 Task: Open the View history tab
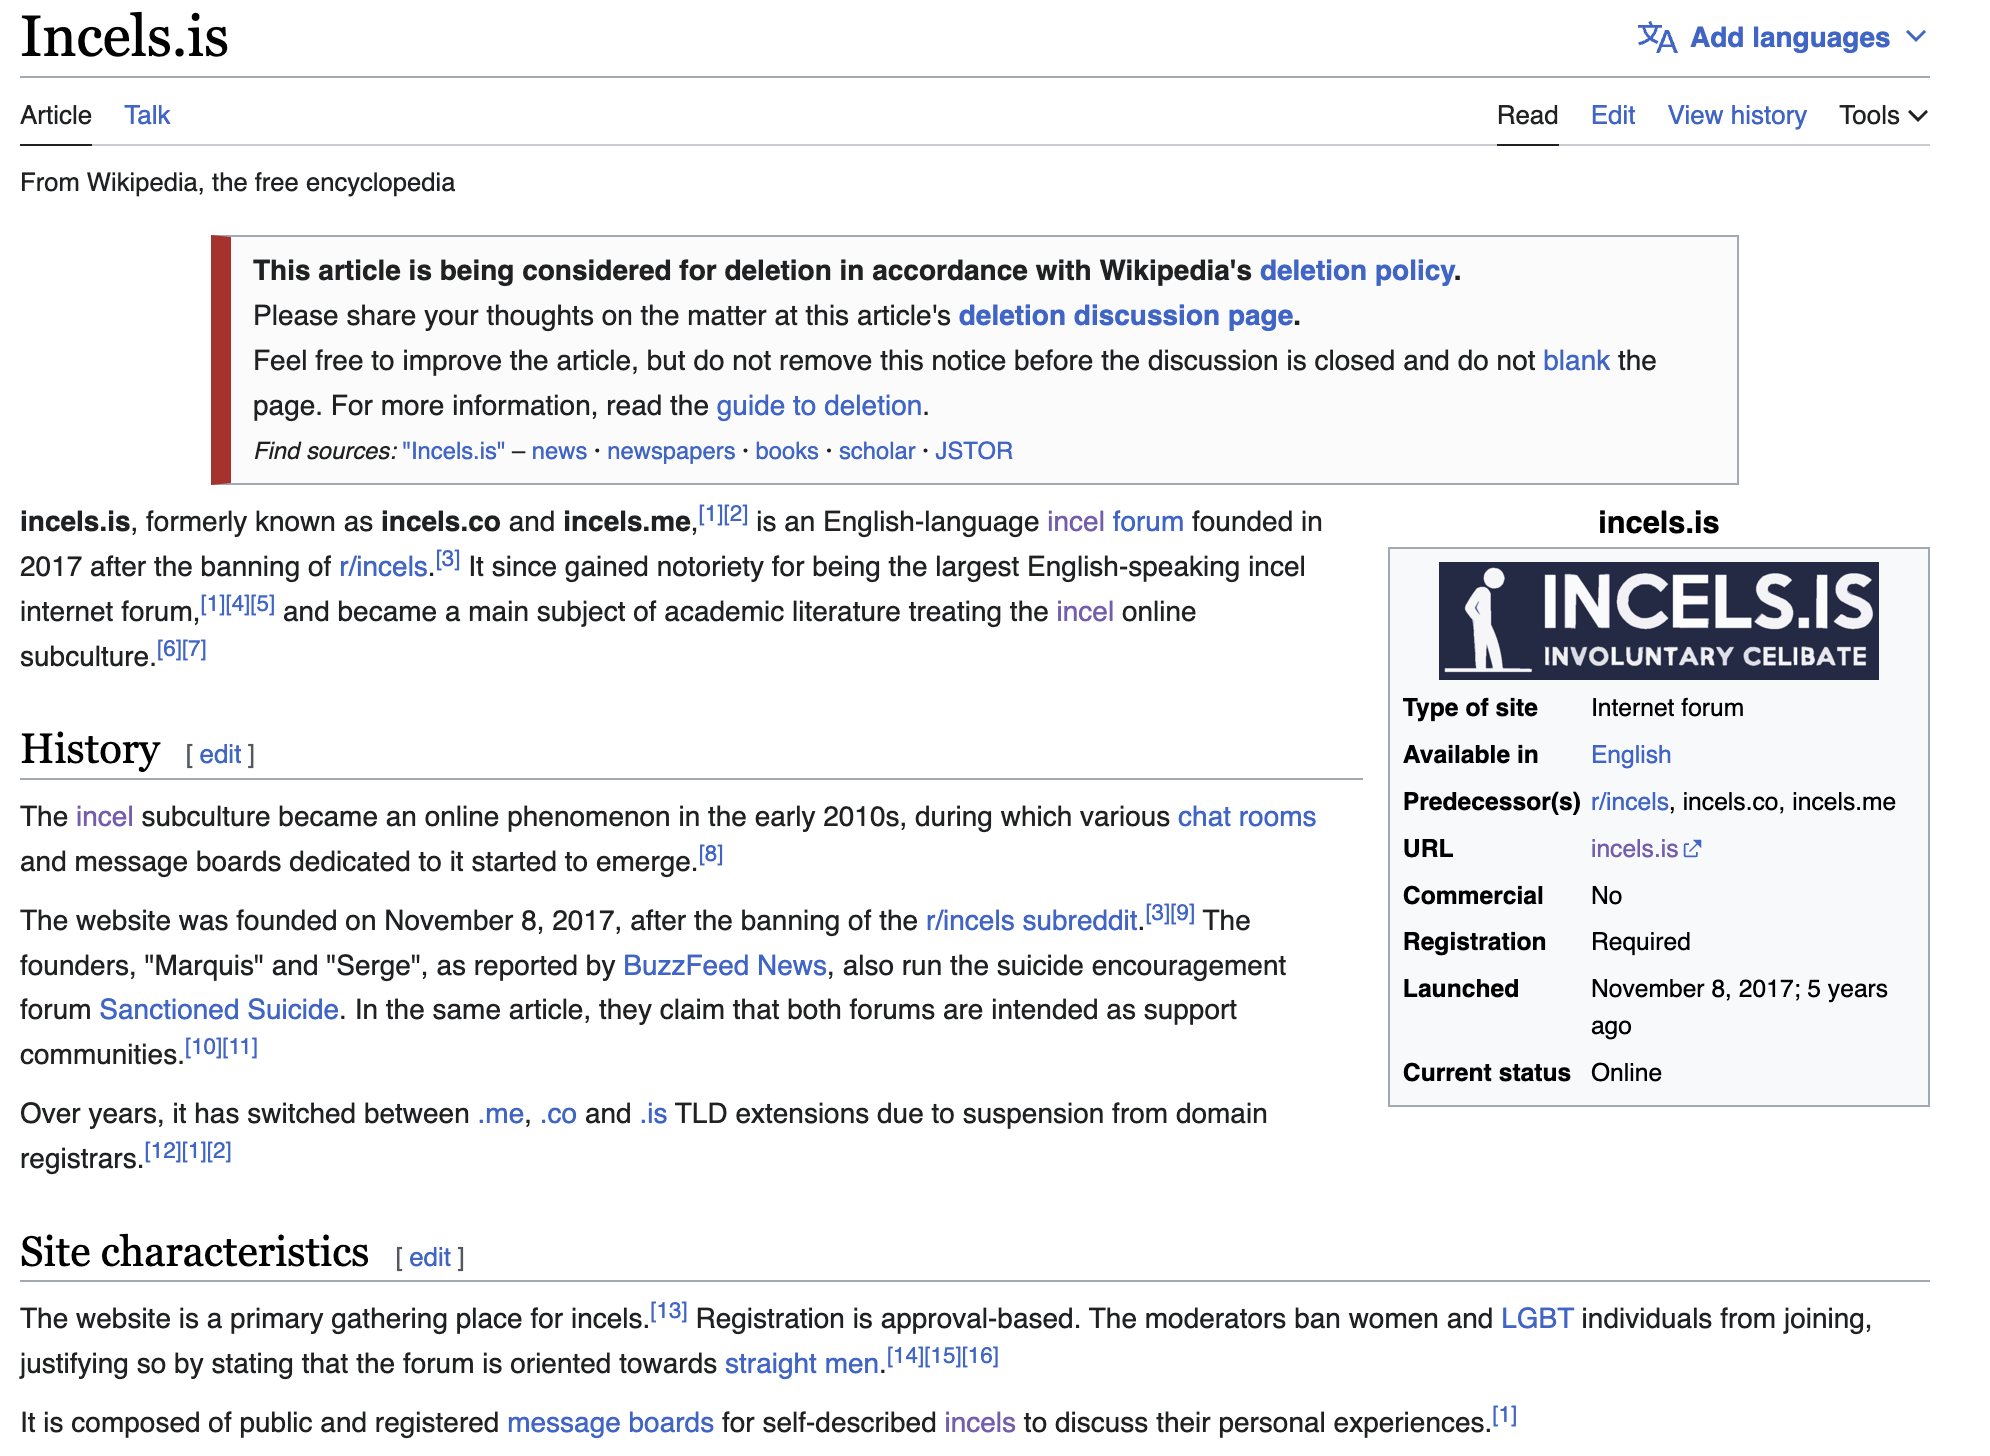[x=1737, y=115]
